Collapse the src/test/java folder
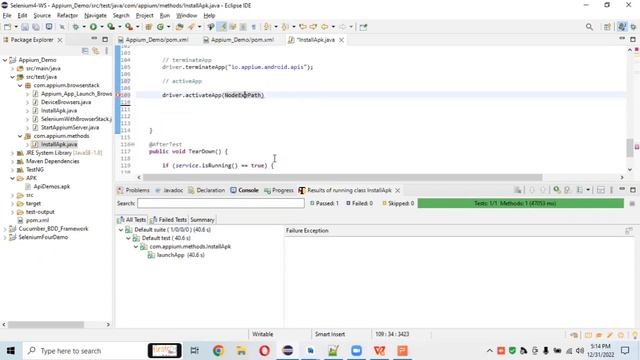This screenshot has width=640, height=360. click(x=13, y=77)
